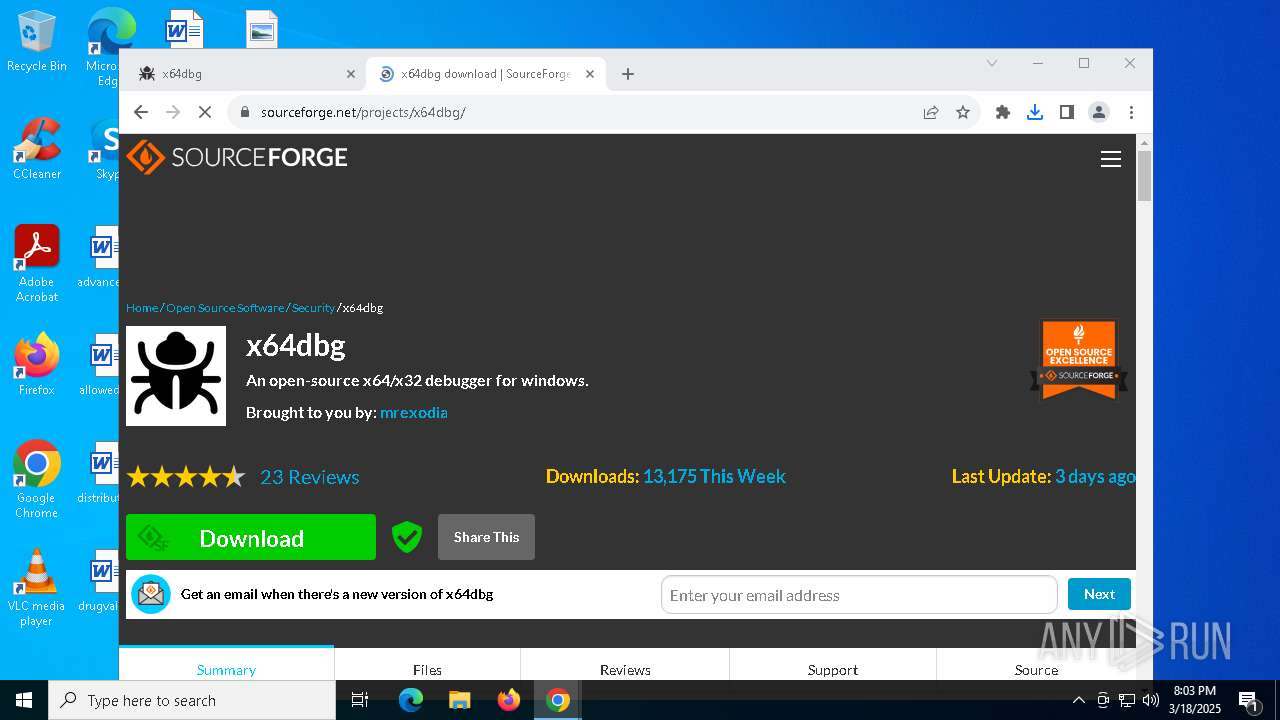Open the notification center icon
Viewport: 1280px width, 720px height.
click(1248, 700)
